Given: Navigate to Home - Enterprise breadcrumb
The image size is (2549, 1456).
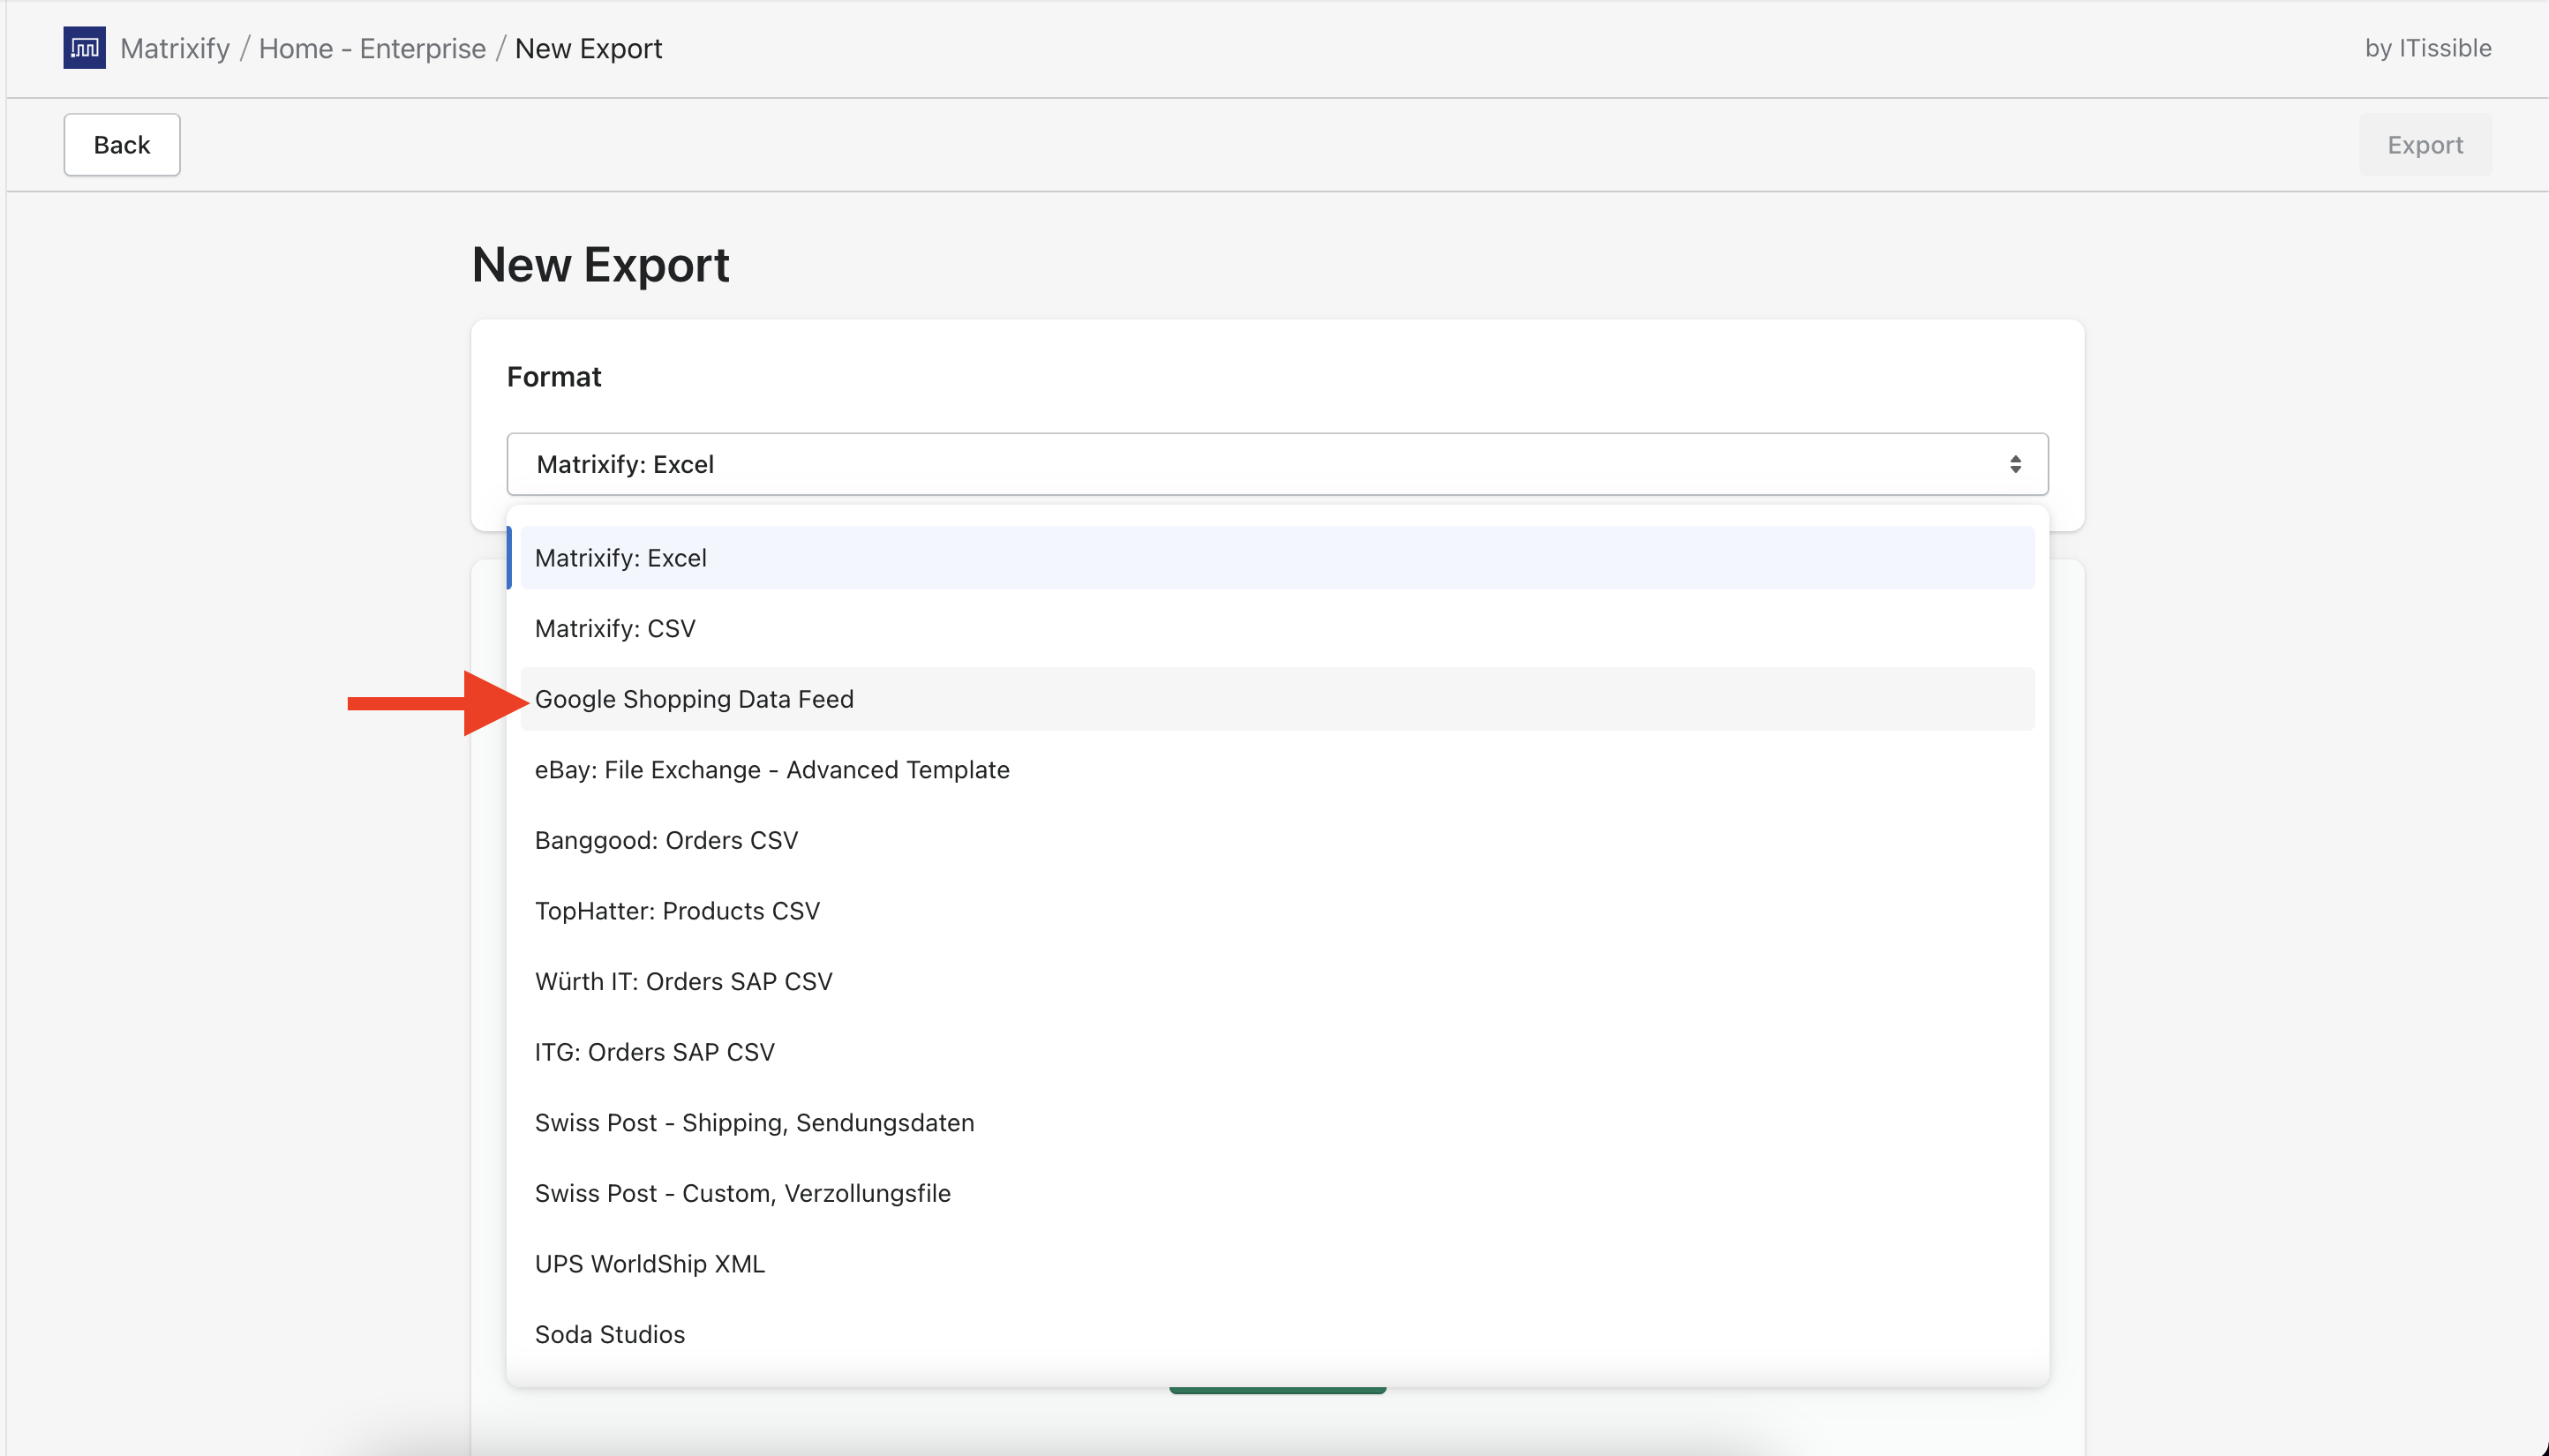Looking at the screenshot, I should click(372, 47).
